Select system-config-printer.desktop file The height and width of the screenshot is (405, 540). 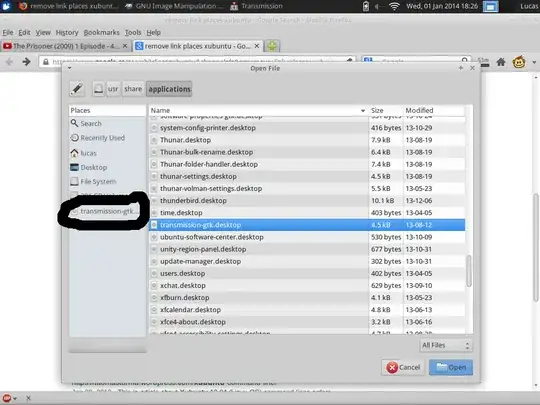[x=307, y=128]
